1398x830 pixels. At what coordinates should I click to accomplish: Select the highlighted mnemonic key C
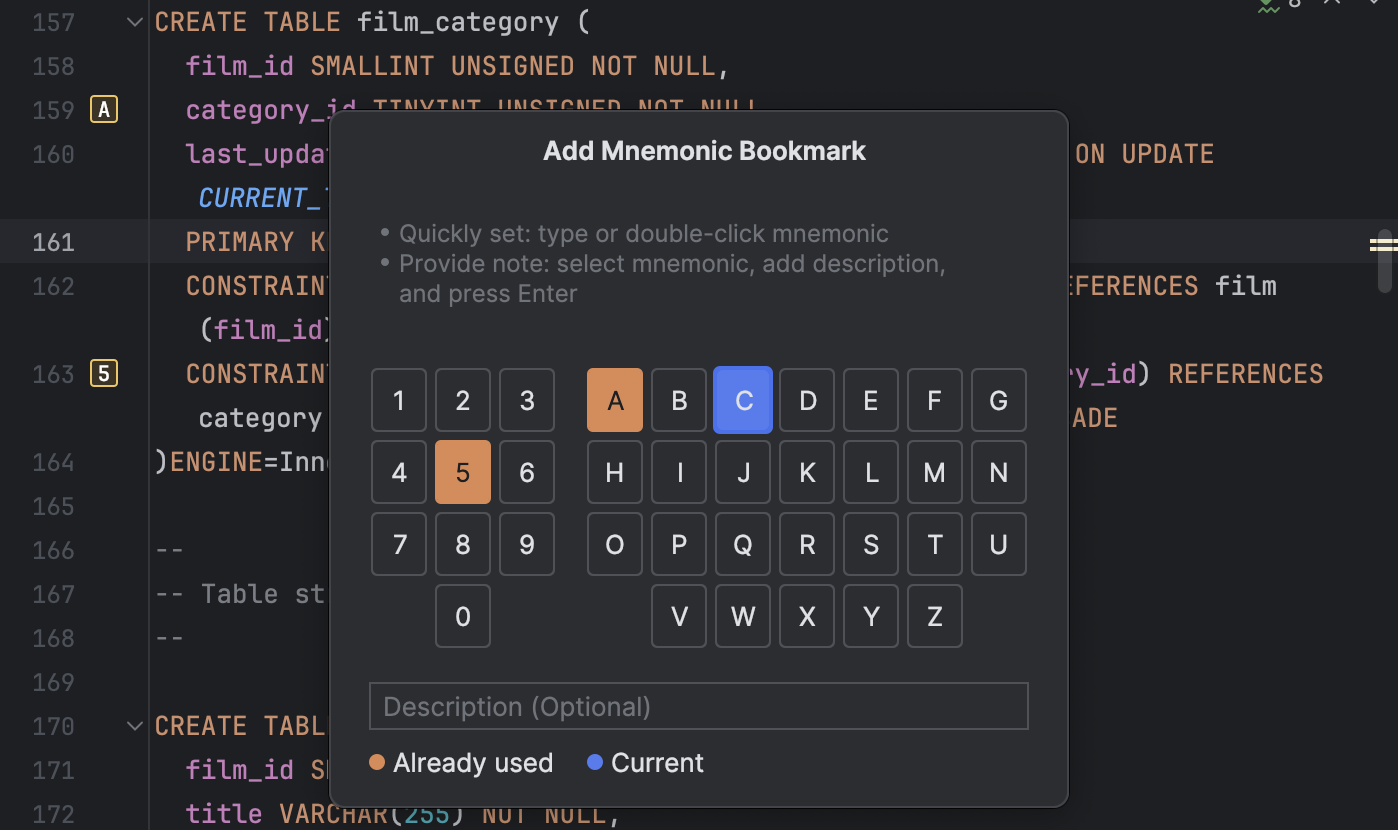pos(743,400)
